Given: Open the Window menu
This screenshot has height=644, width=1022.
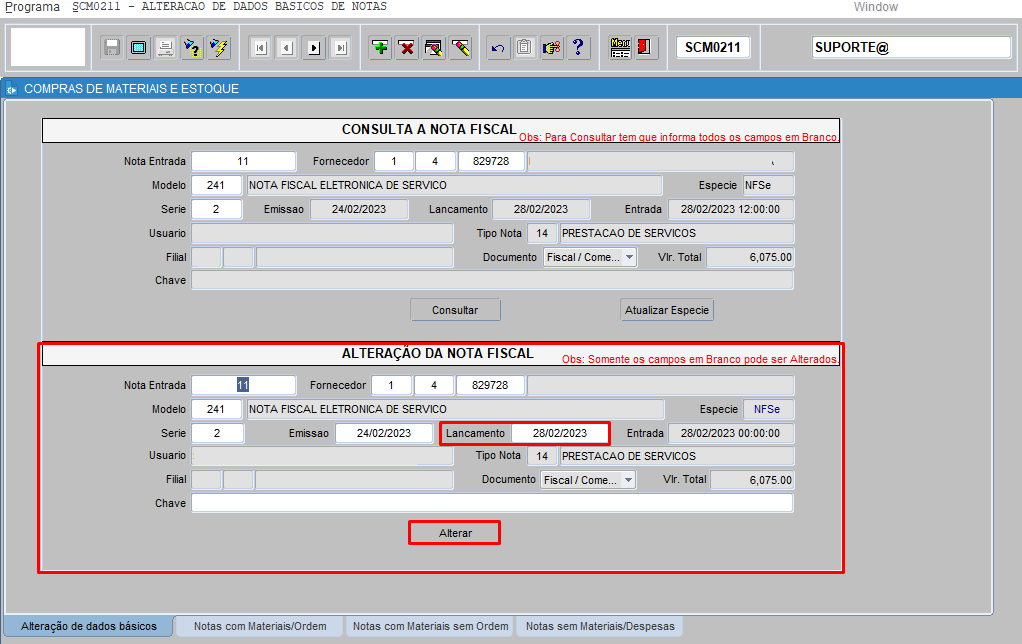Looking at the screenshot, I should [x=875, y=7].
